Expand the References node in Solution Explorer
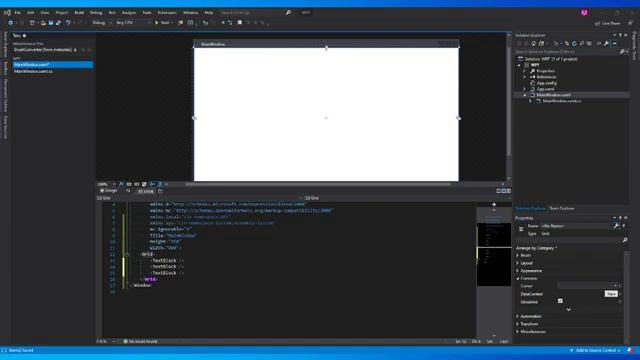This screenshot has width=640, height=360. point(525,77)
